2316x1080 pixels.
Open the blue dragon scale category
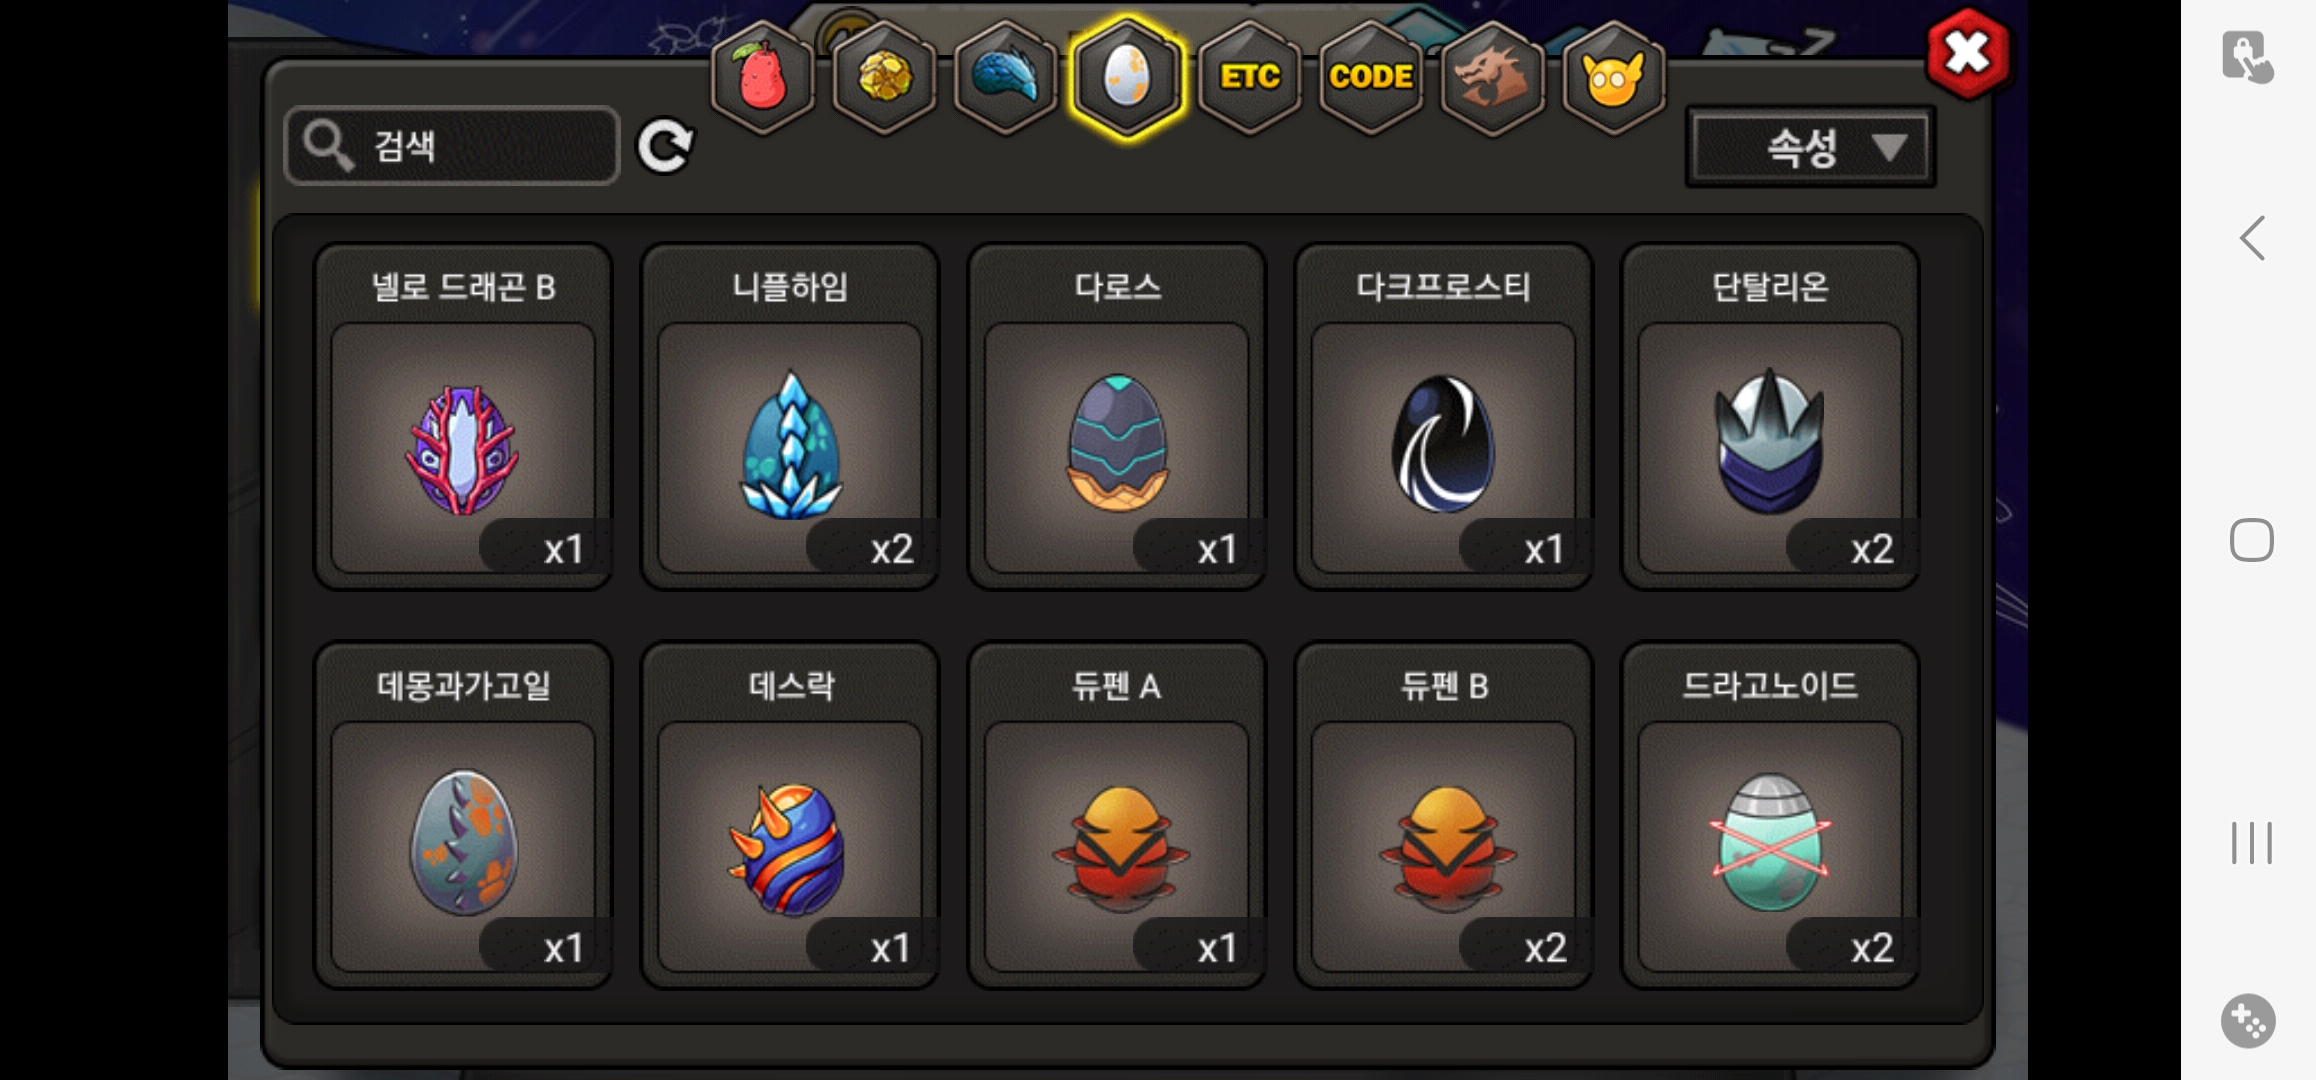[x=1006, y=77]
